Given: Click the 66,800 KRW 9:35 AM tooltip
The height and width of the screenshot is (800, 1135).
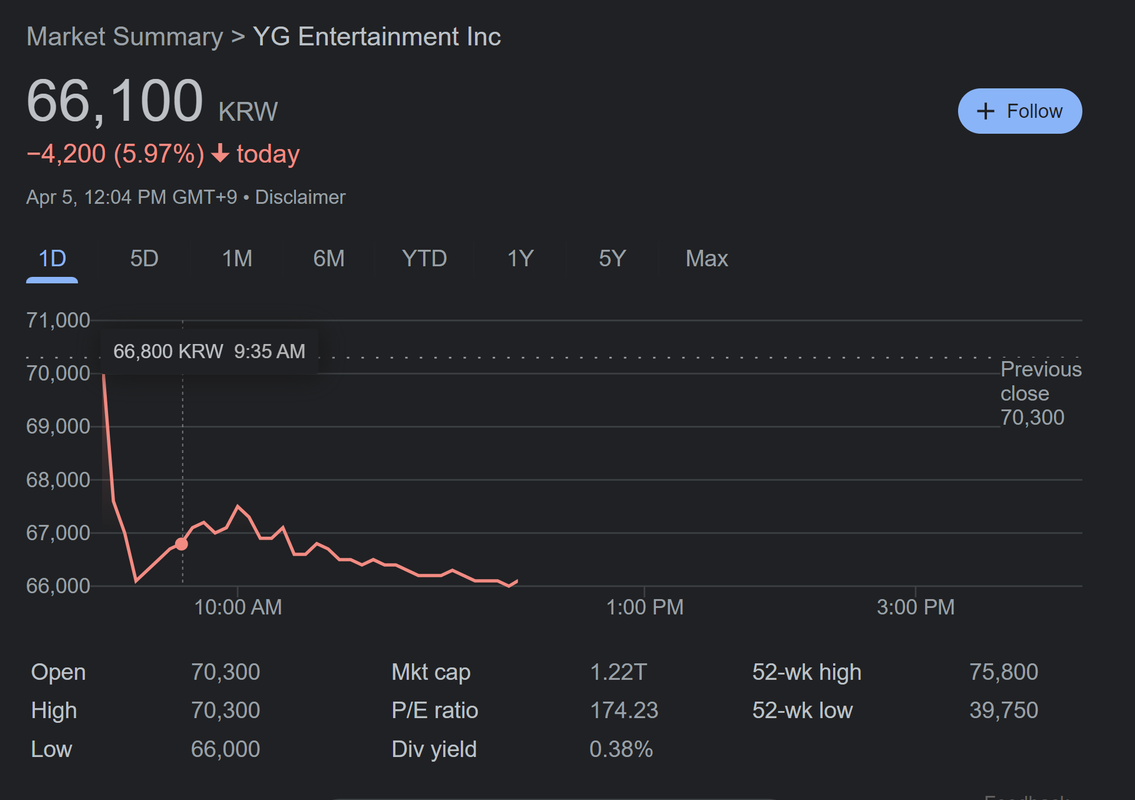Looking at the screenshot, I should 209,352.
